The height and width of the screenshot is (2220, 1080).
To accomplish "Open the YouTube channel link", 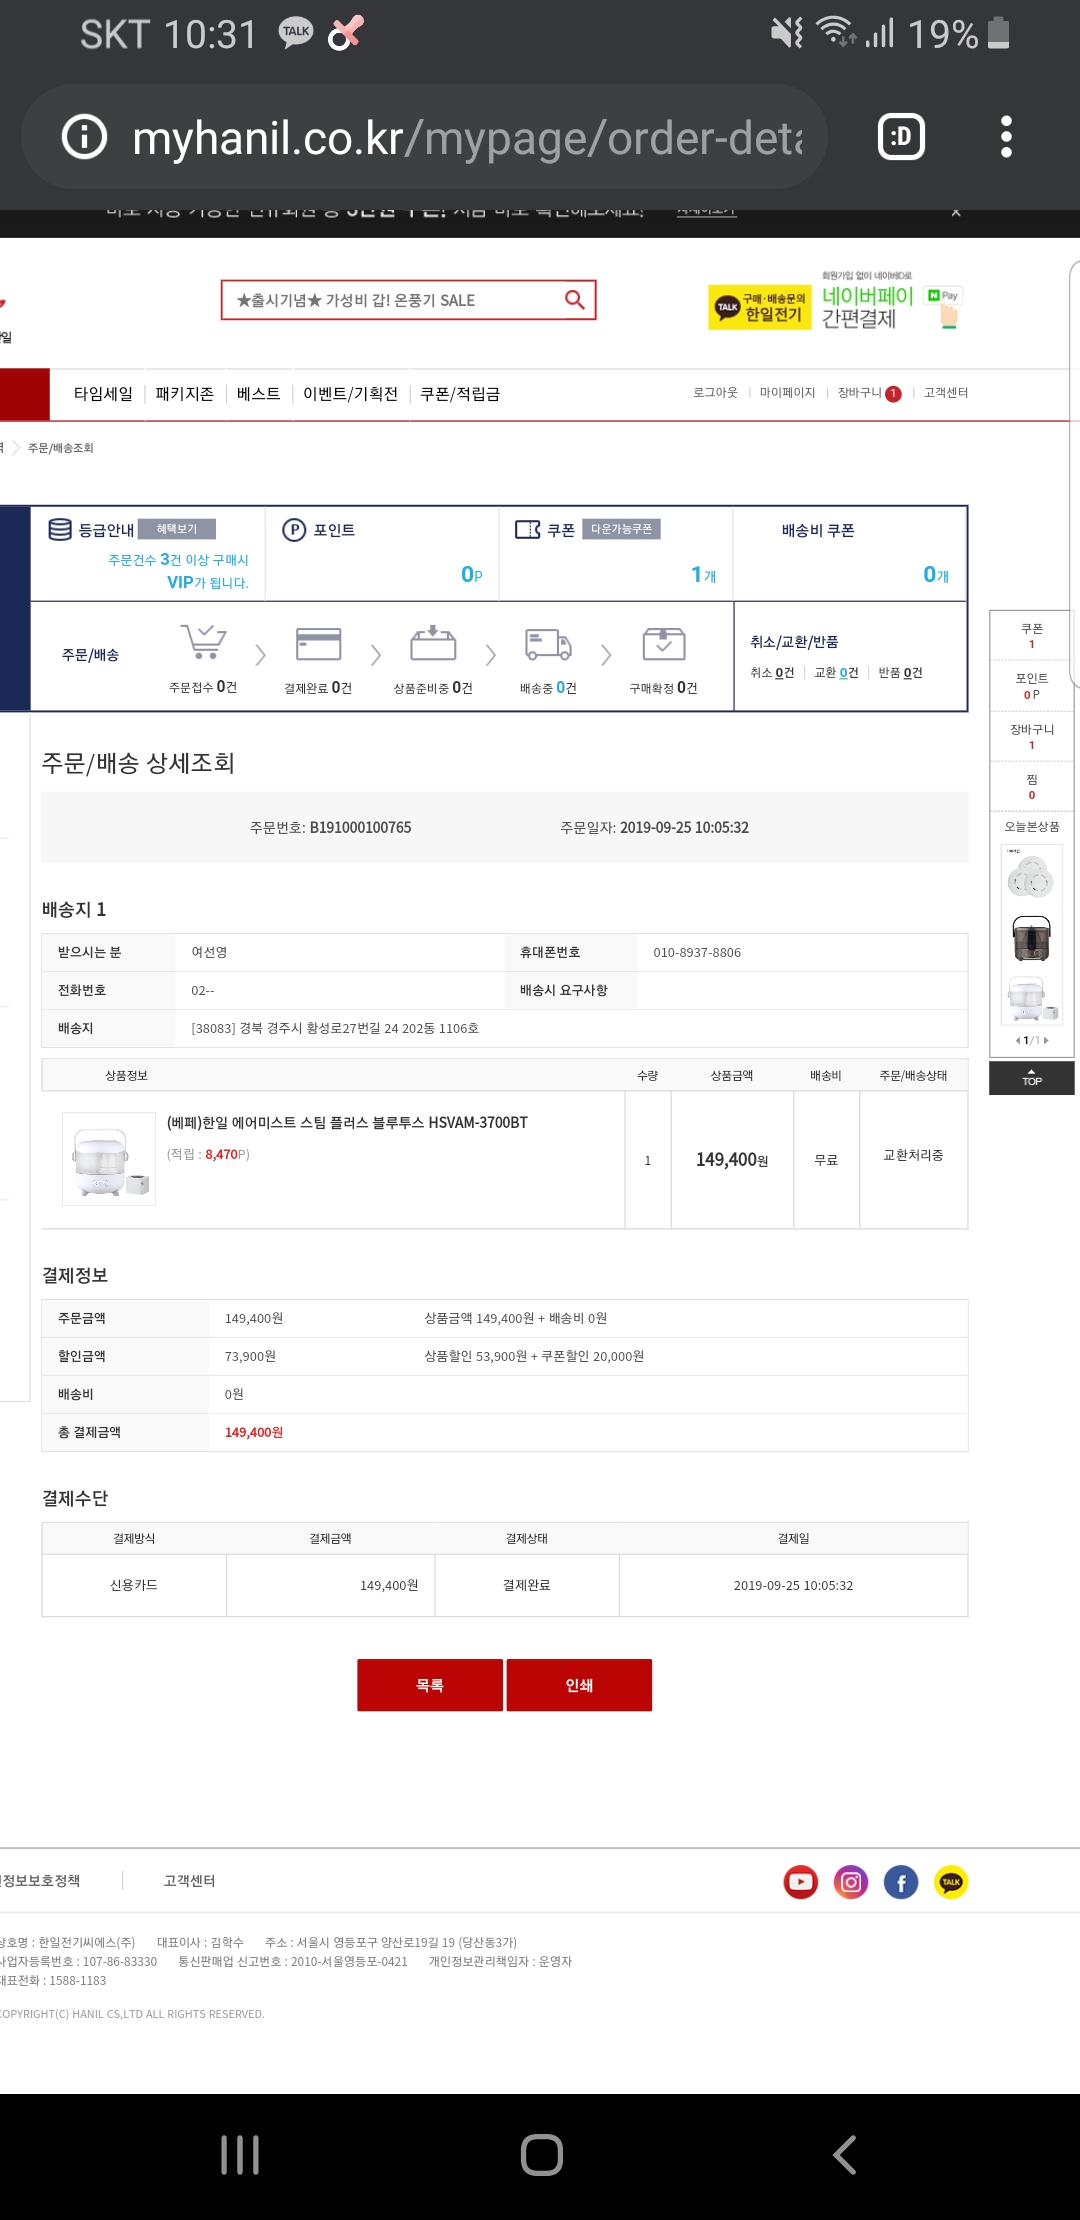I will point(801,1883).
